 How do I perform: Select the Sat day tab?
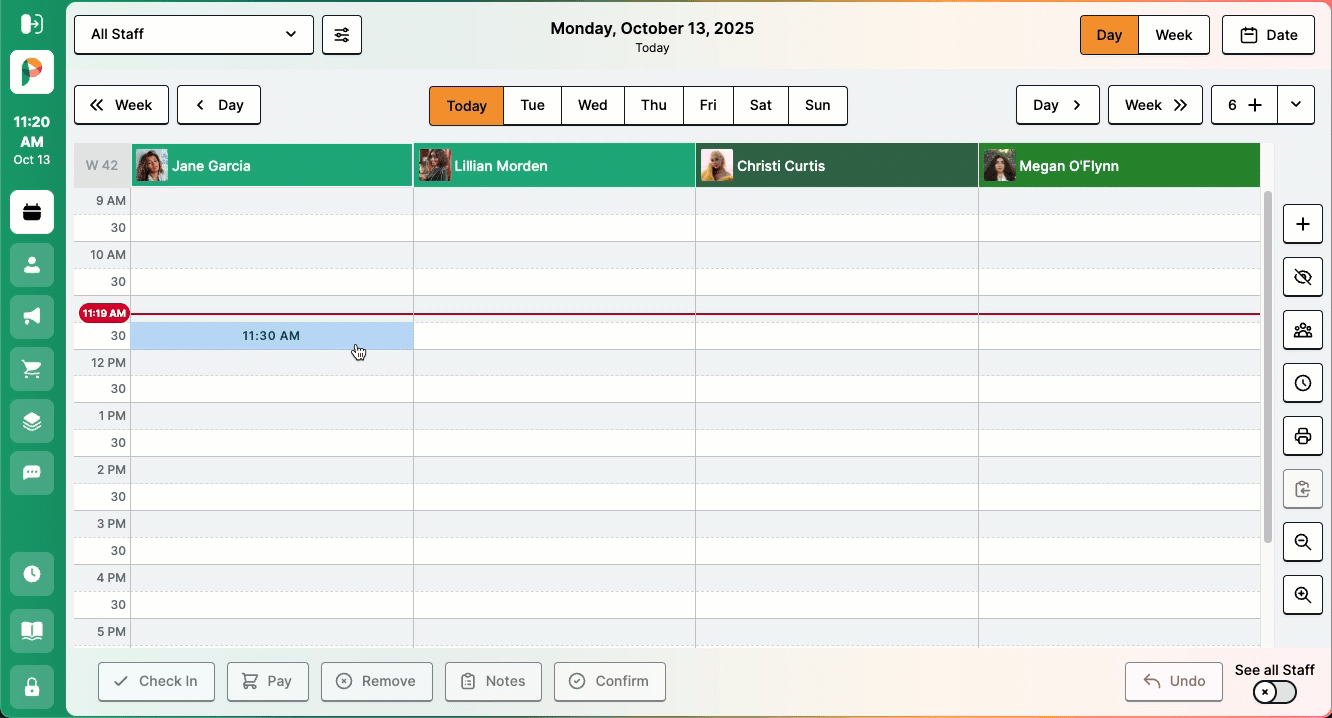point(761,106)
